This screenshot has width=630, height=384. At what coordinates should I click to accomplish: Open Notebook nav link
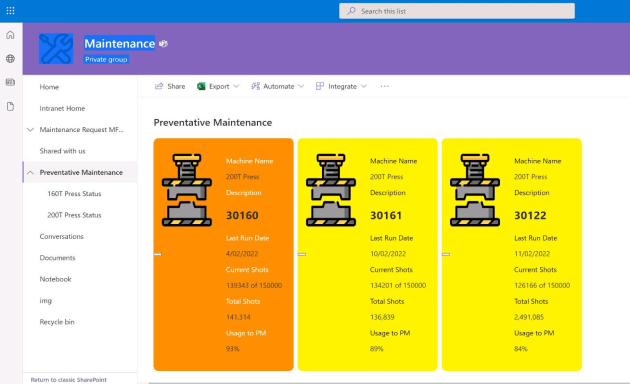[55, 279]
